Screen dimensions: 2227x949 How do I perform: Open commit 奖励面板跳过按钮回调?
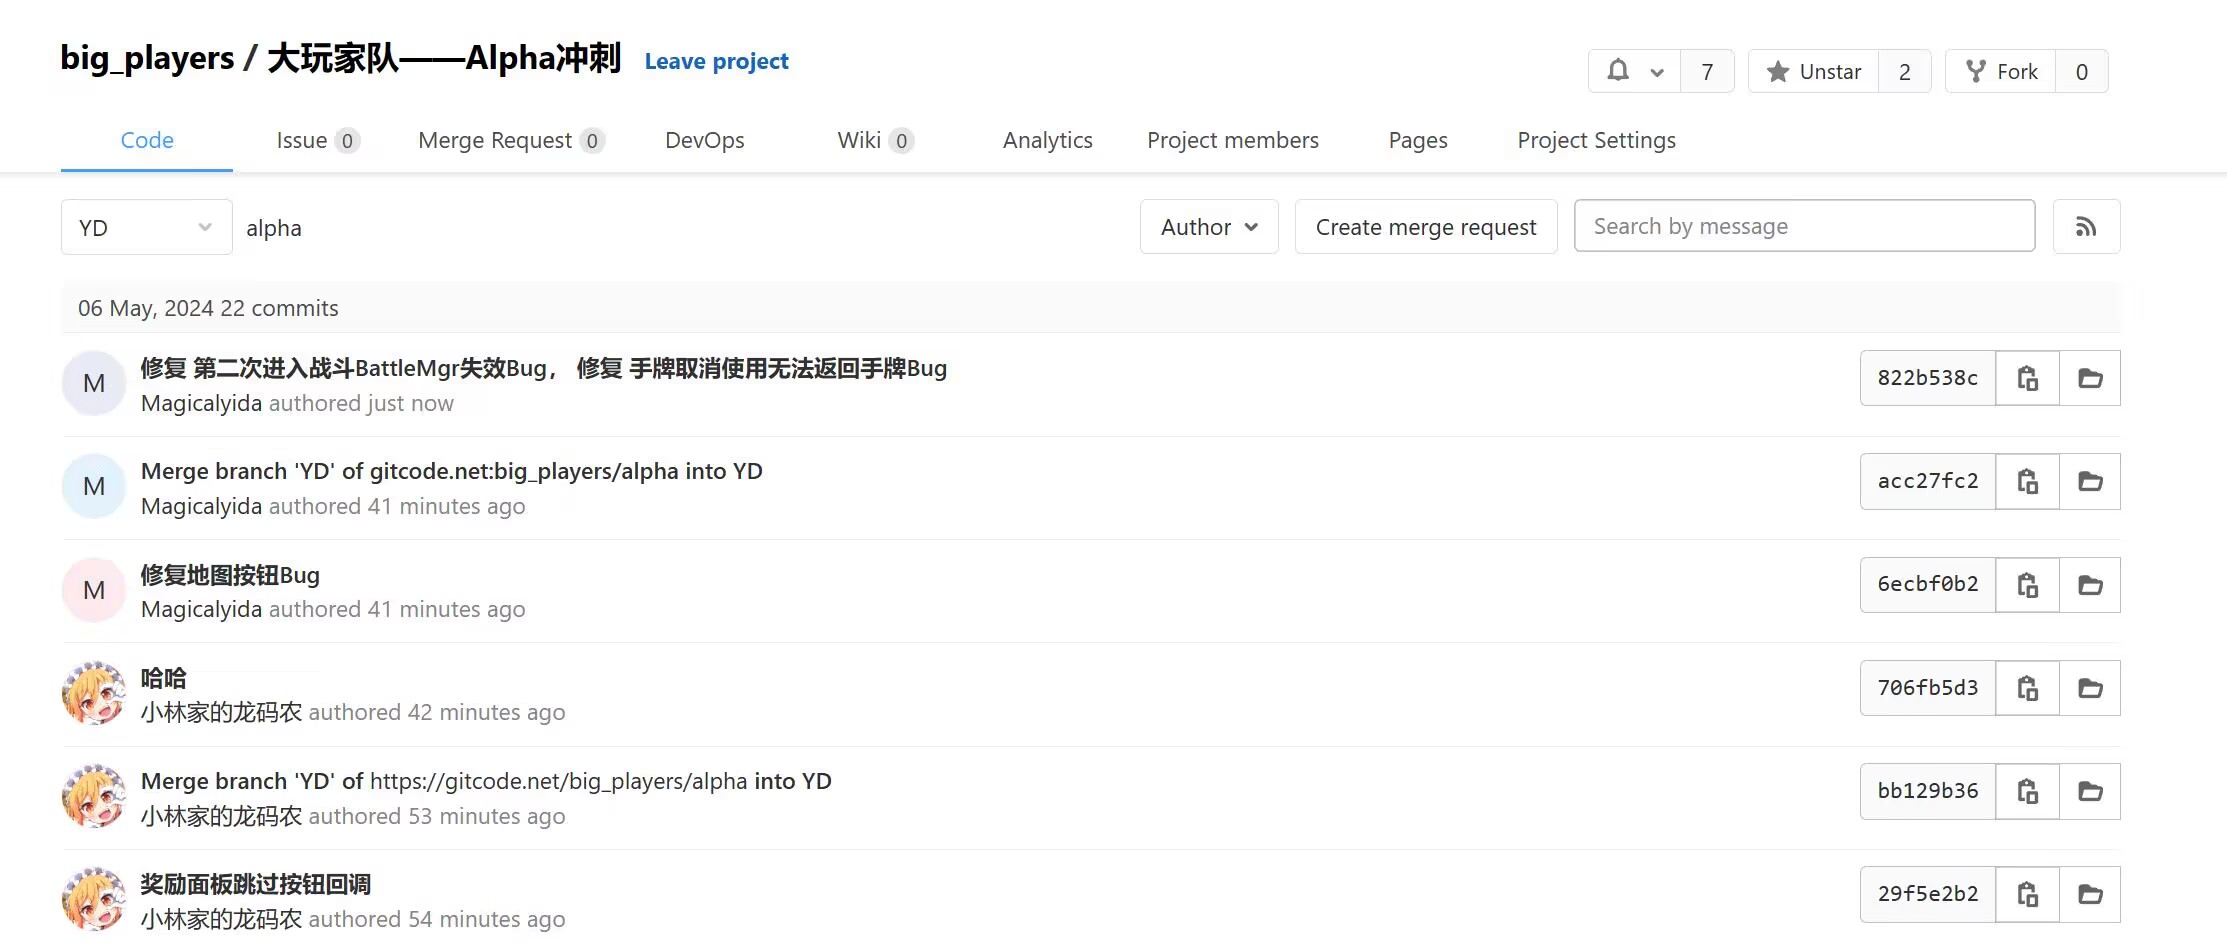[x=256, y=884]
